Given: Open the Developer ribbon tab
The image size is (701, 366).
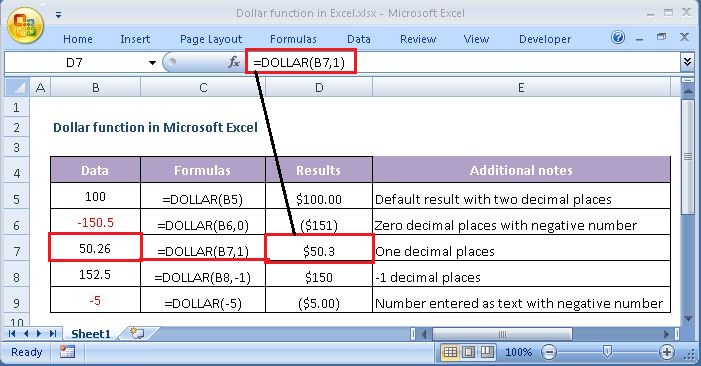Looking at the screenshot, I should click(x=545, y=39).
